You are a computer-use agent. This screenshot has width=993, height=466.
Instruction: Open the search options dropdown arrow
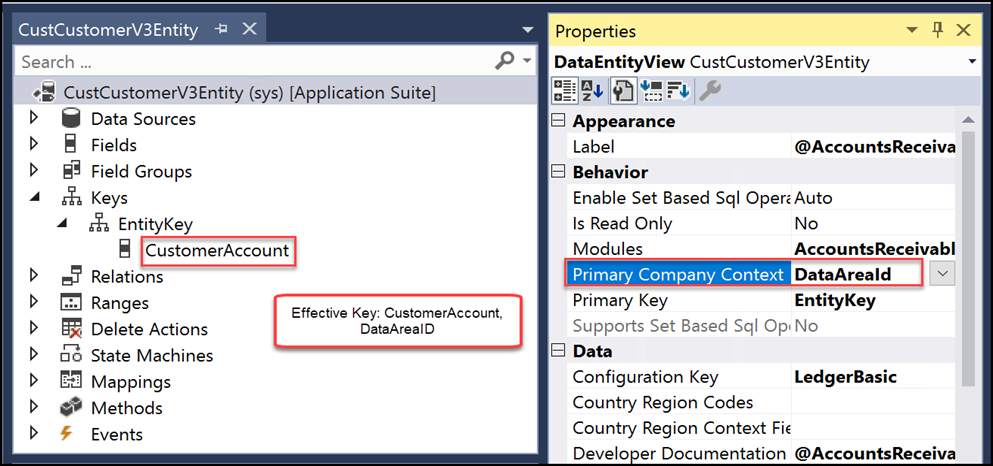point(527,61)
